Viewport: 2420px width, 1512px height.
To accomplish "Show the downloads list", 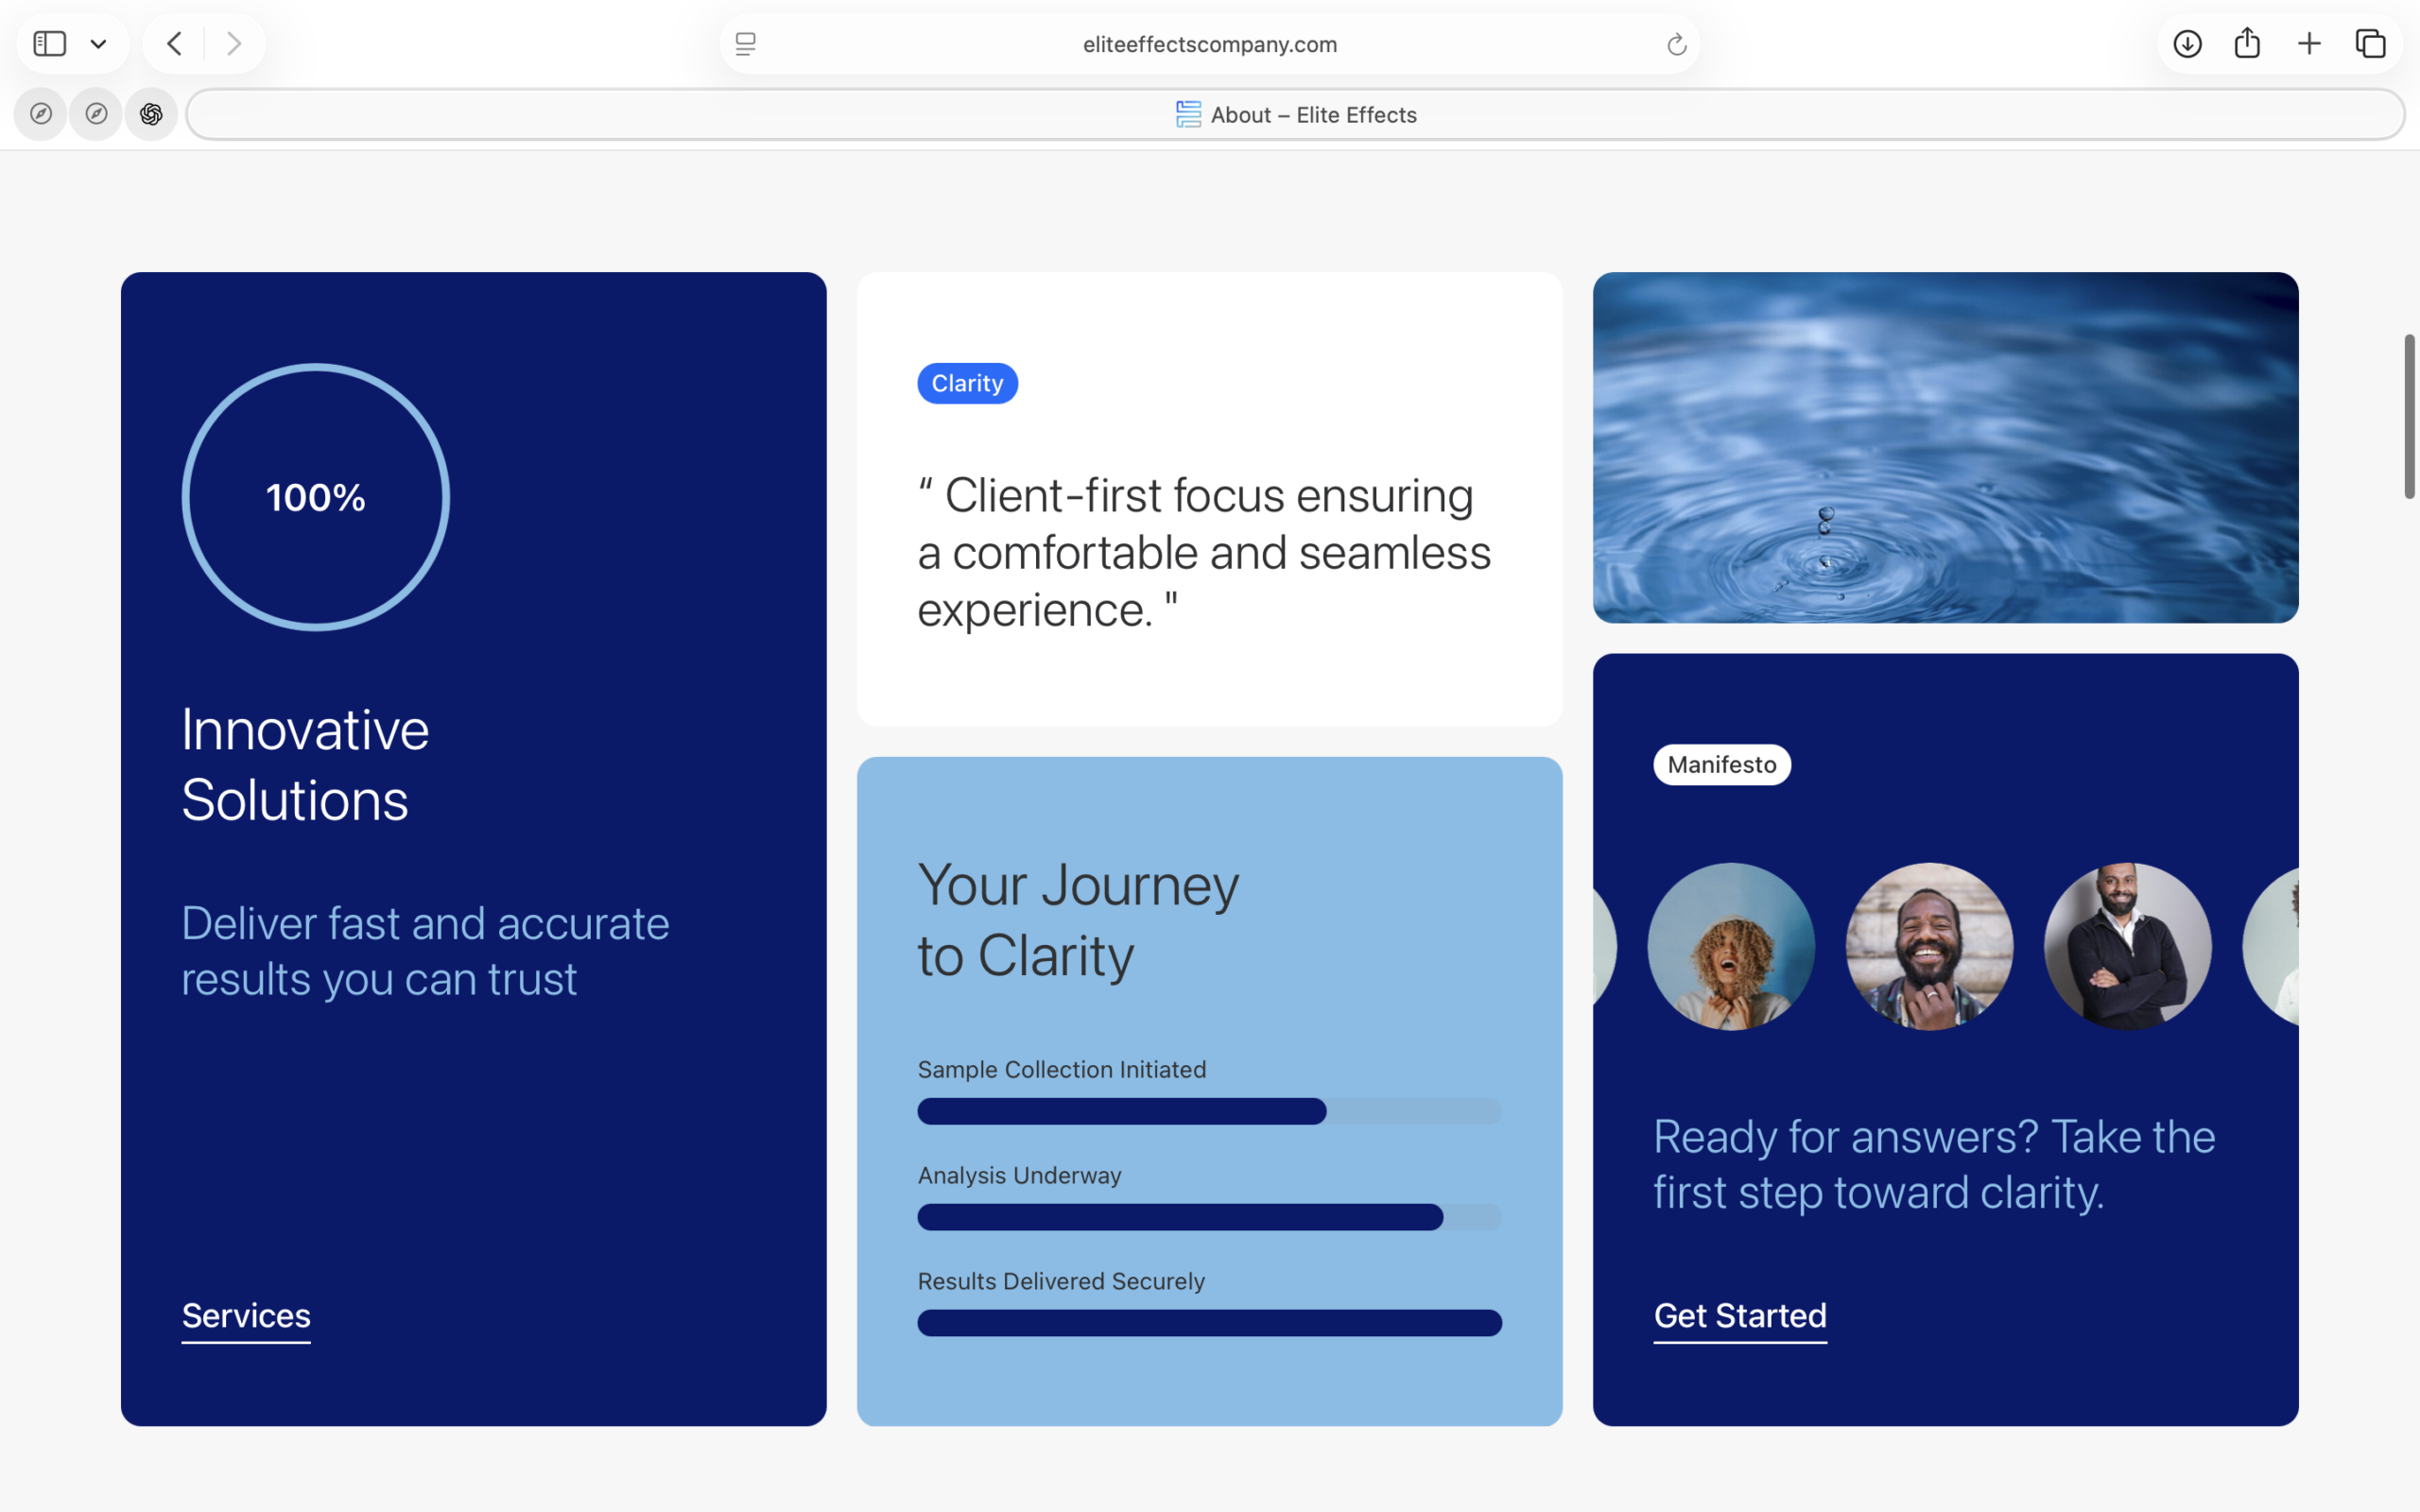I will click(2187, 44).
